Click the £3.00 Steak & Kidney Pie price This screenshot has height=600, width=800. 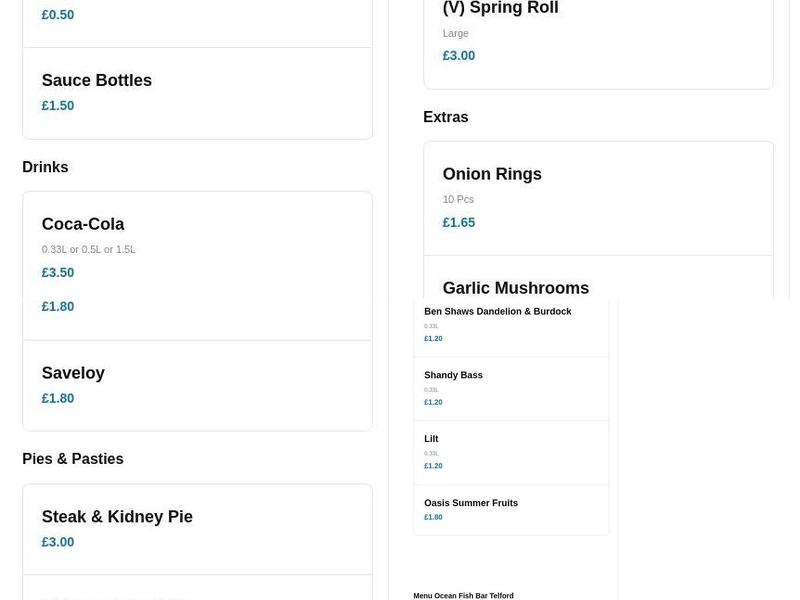58,543
